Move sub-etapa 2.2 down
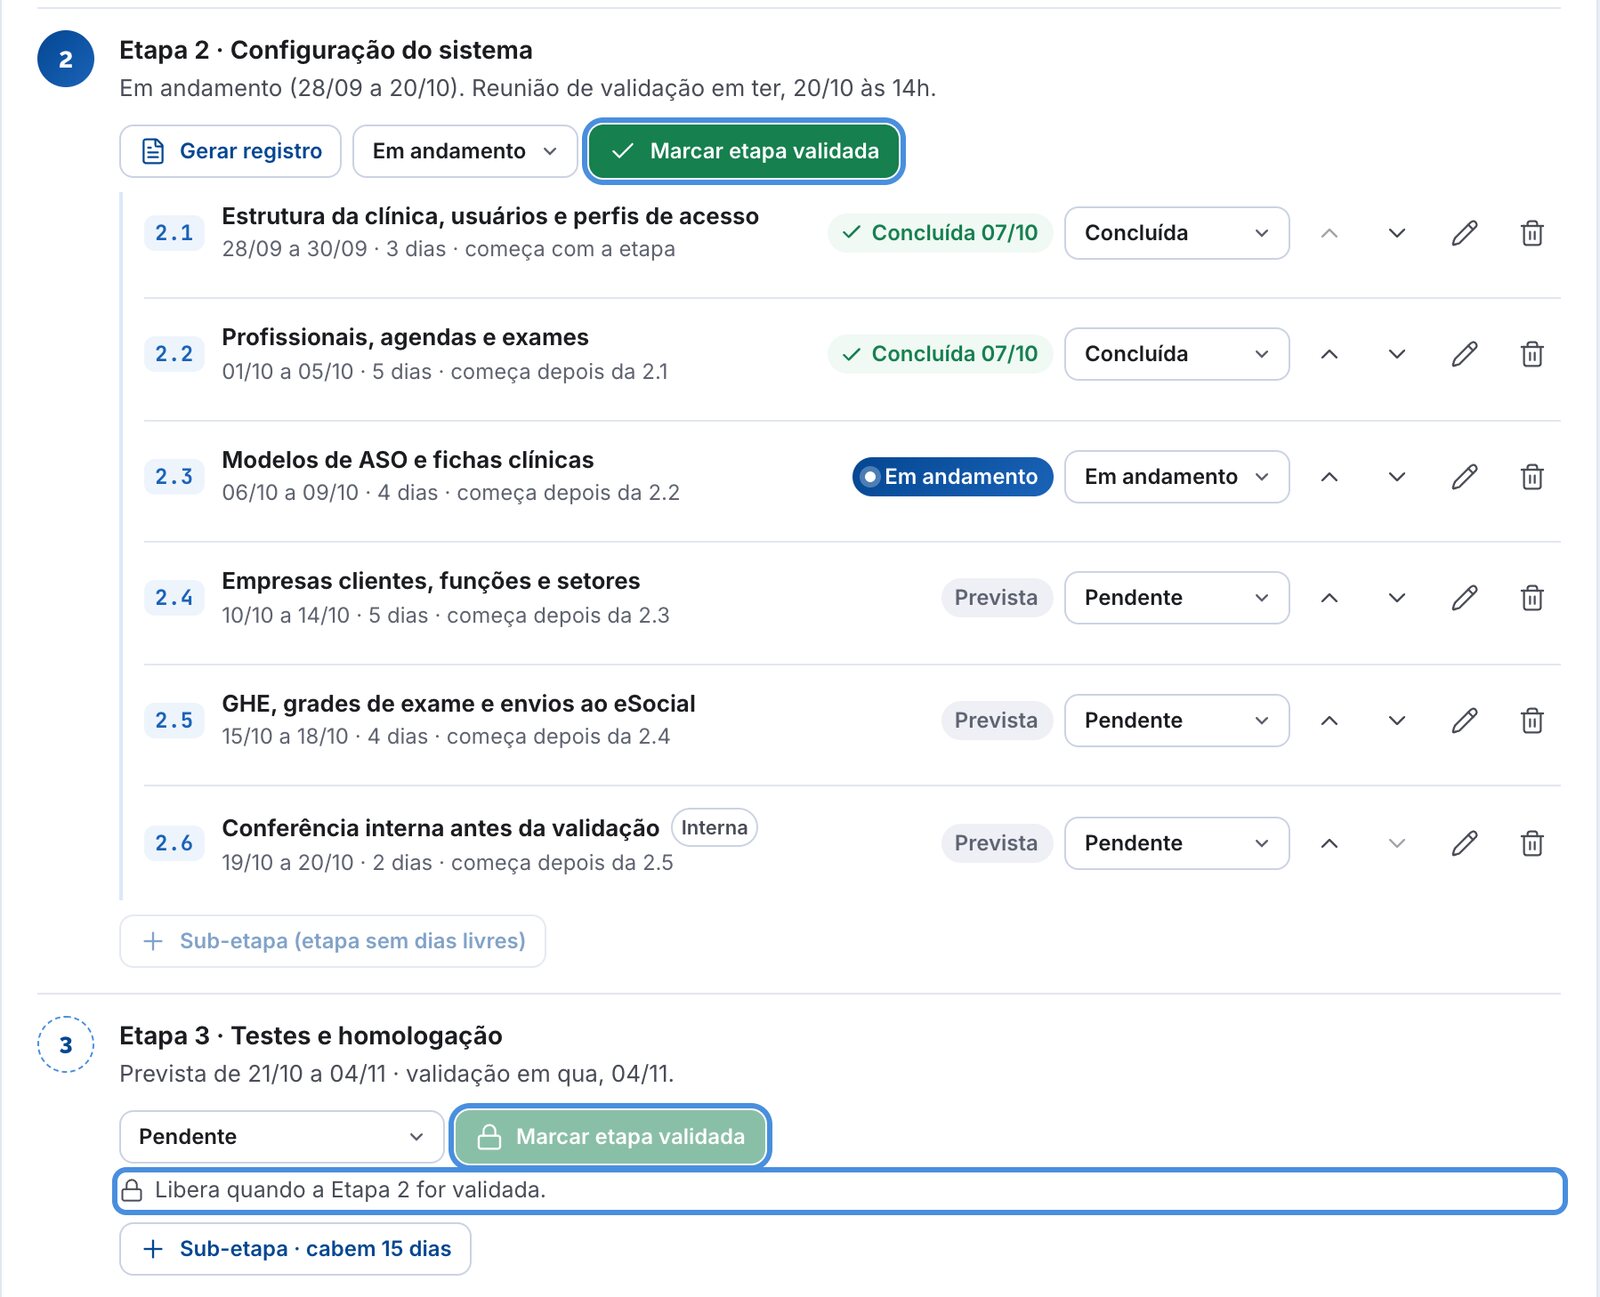 (1397, 354)
